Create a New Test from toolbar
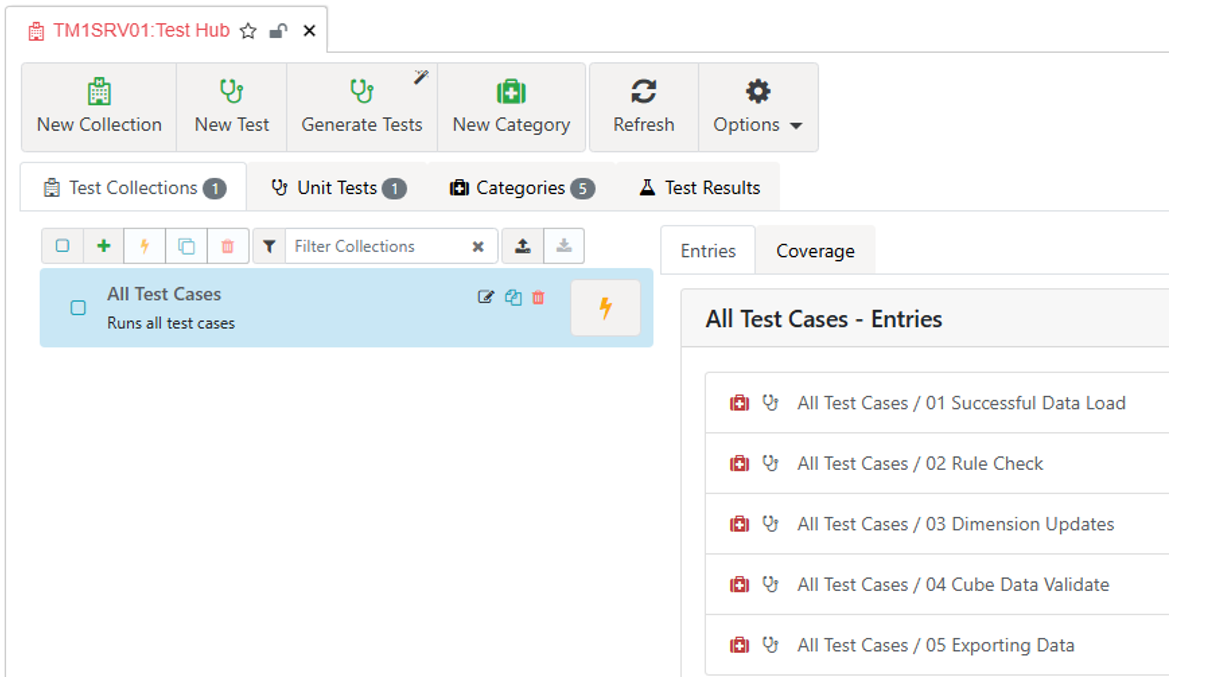This screenshot has width=1221, height=691. pos(232,107)
